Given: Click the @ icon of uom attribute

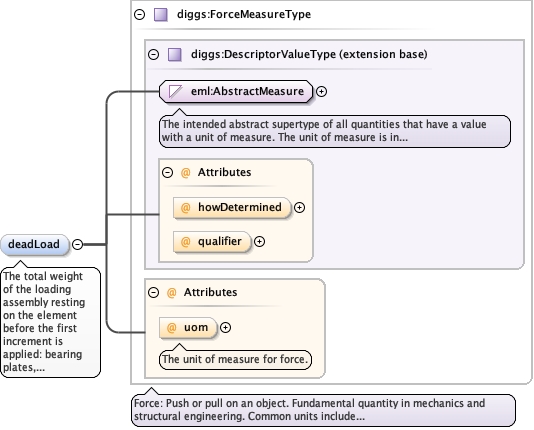Looking at the screenshot, I should coord(171,328).
